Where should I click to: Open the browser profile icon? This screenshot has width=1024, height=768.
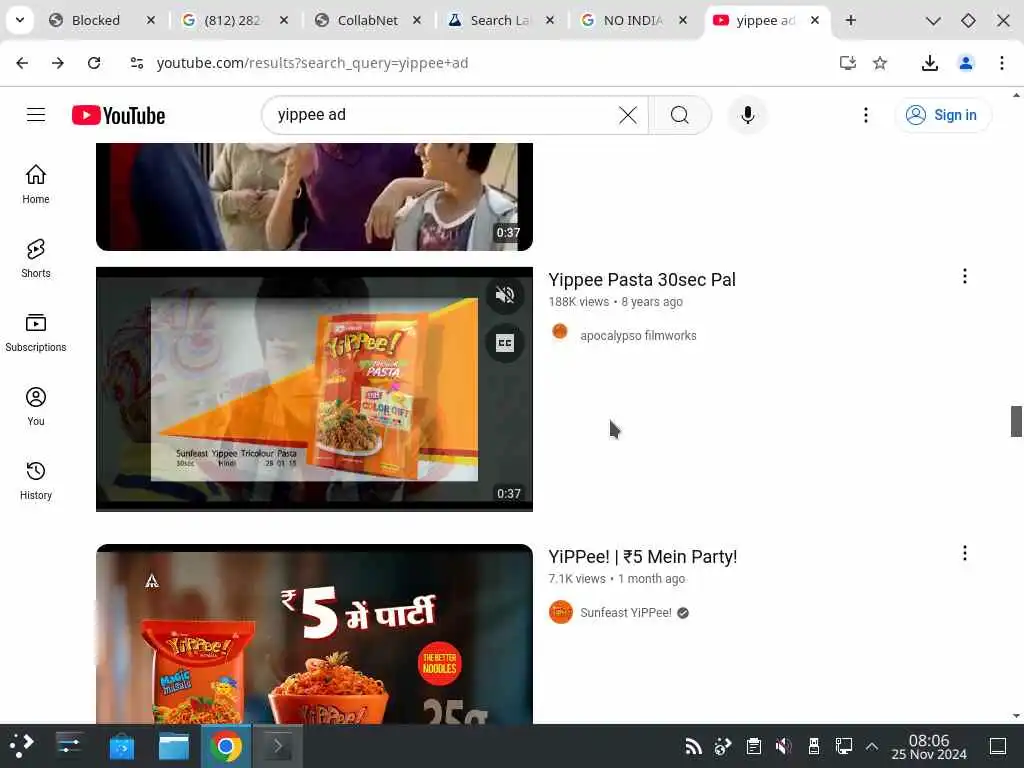click(966, 63)
